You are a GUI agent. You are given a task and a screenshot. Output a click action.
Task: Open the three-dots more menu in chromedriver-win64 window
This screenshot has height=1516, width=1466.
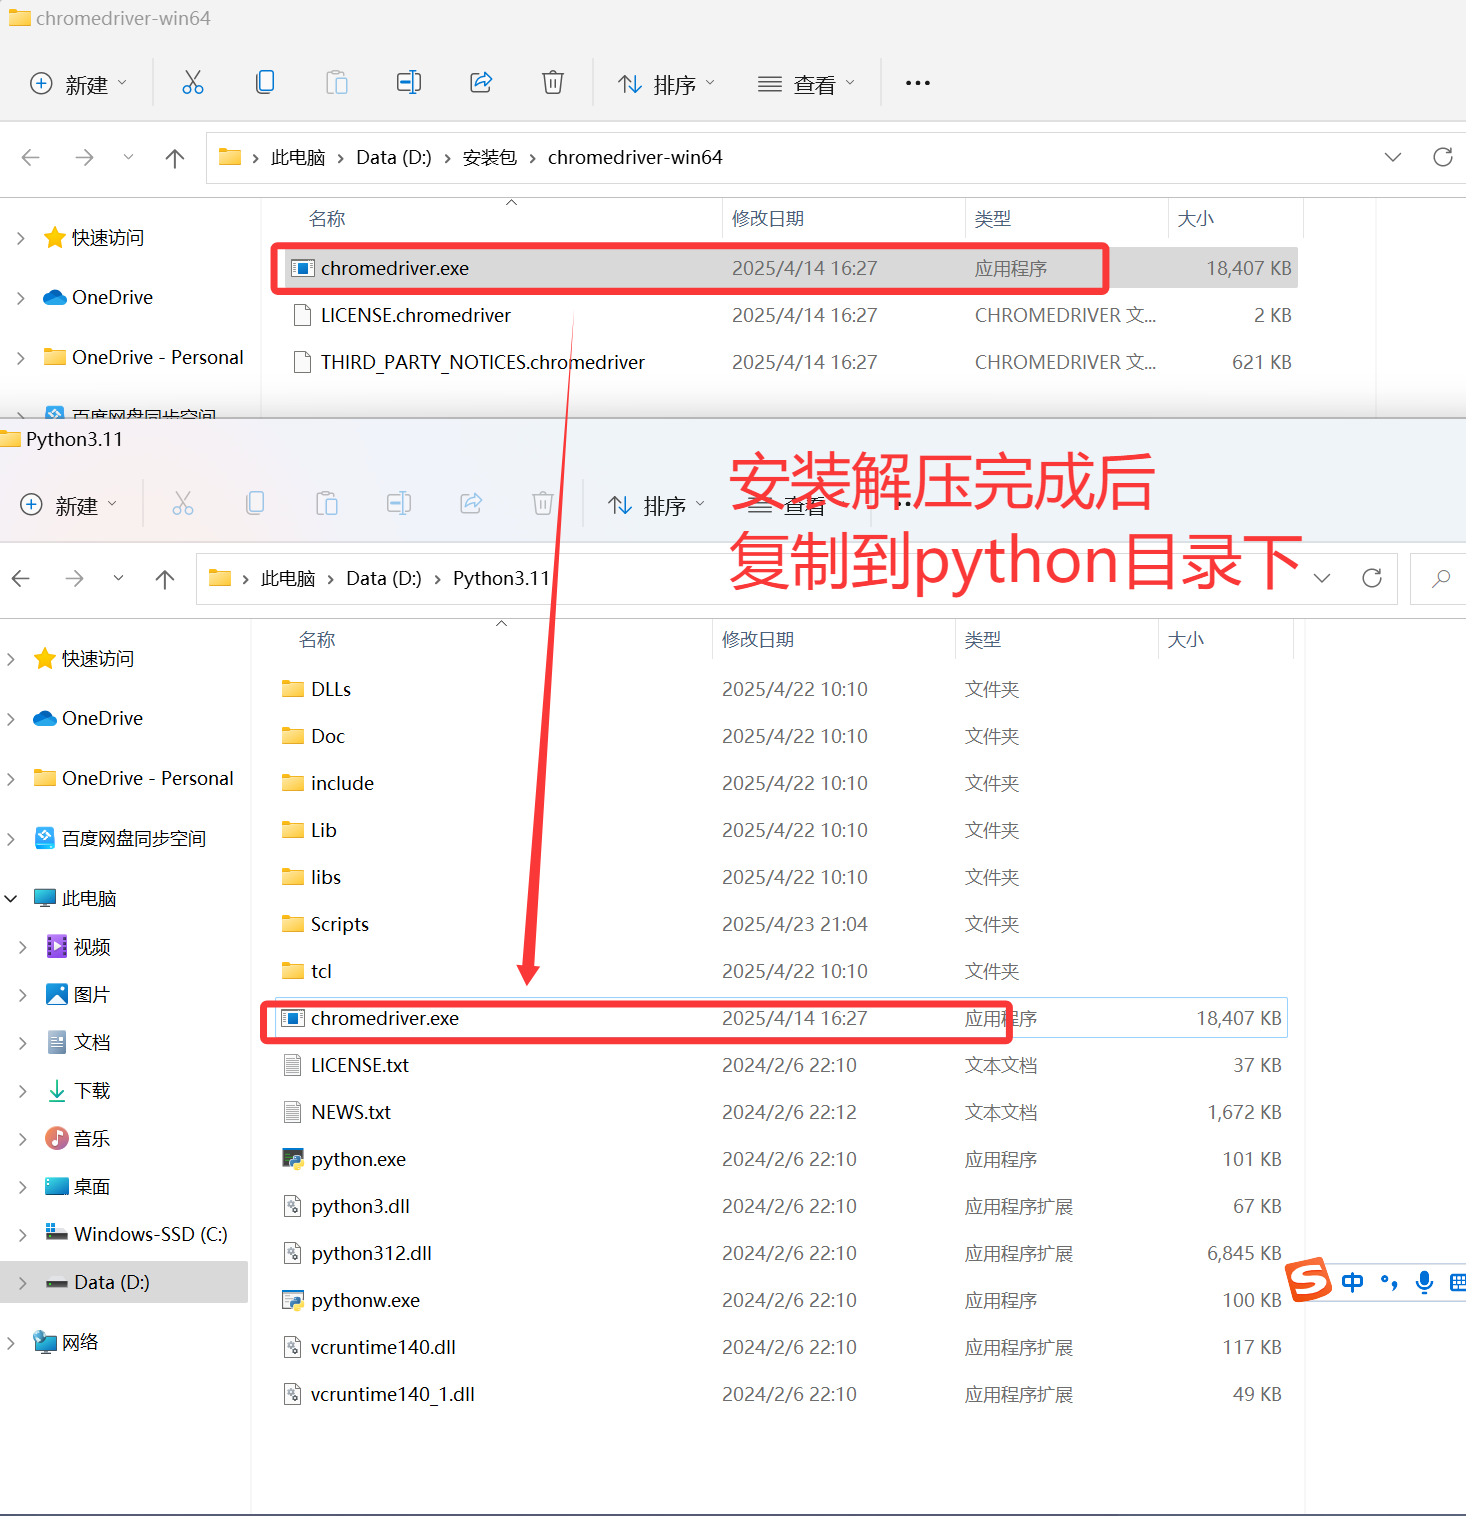918,83
